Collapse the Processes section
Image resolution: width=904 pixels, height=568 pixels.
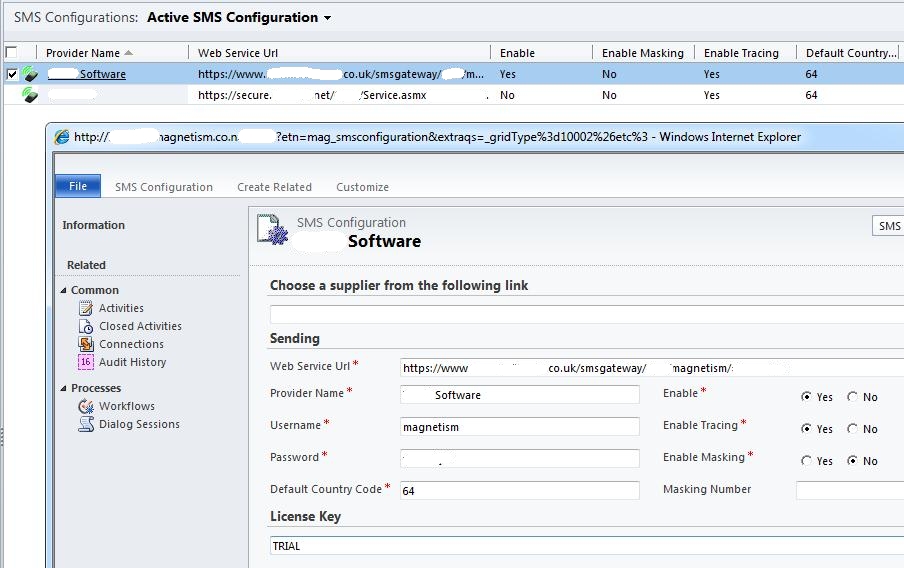click(x=65, y=389)
